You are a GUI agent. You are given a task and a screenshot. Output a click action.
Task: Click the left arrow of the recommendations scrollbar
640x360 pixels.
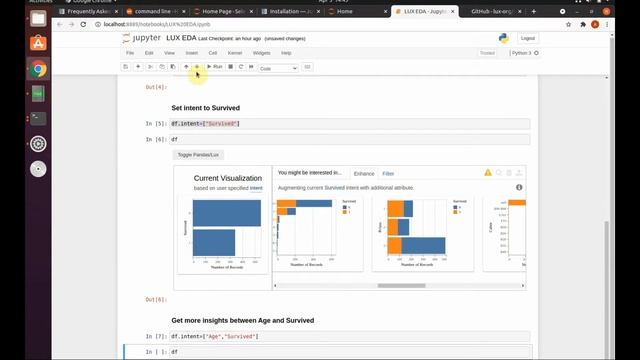click(x=275, y=286)
